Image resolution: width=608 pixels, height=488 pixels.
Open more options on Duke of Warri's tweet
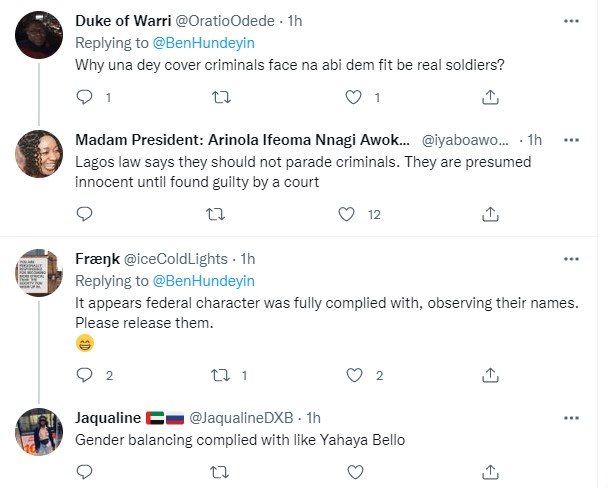(x=571, y=20)
